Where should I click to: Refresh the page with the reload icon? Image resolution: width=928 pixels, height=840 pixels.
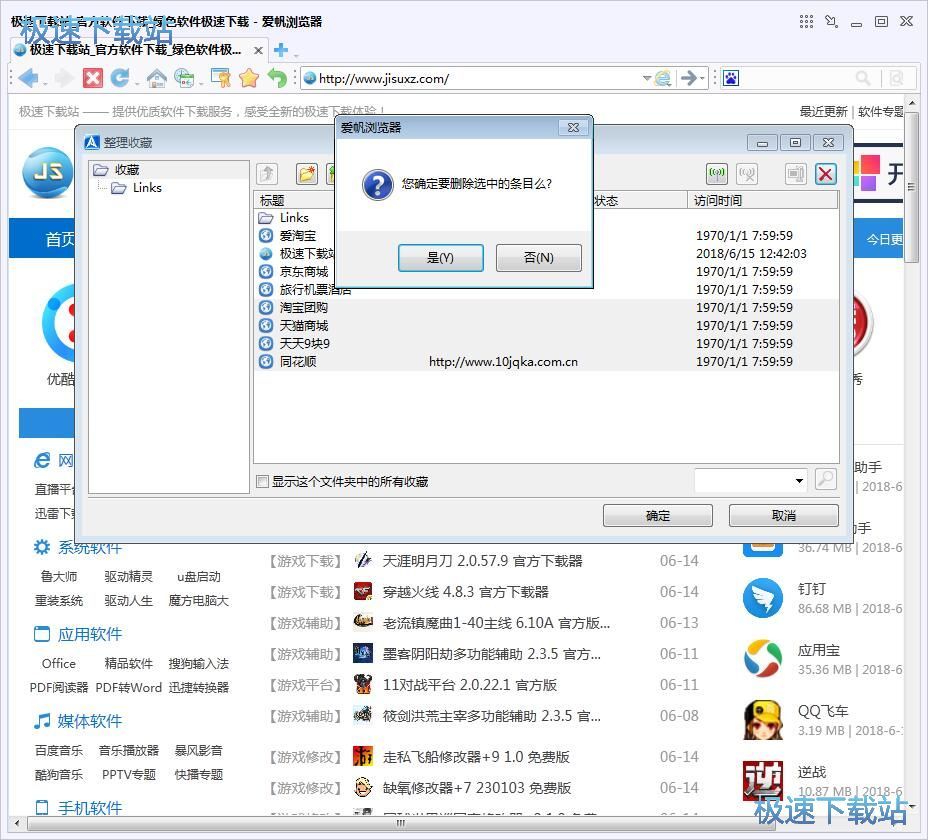(x=120, y=78)
